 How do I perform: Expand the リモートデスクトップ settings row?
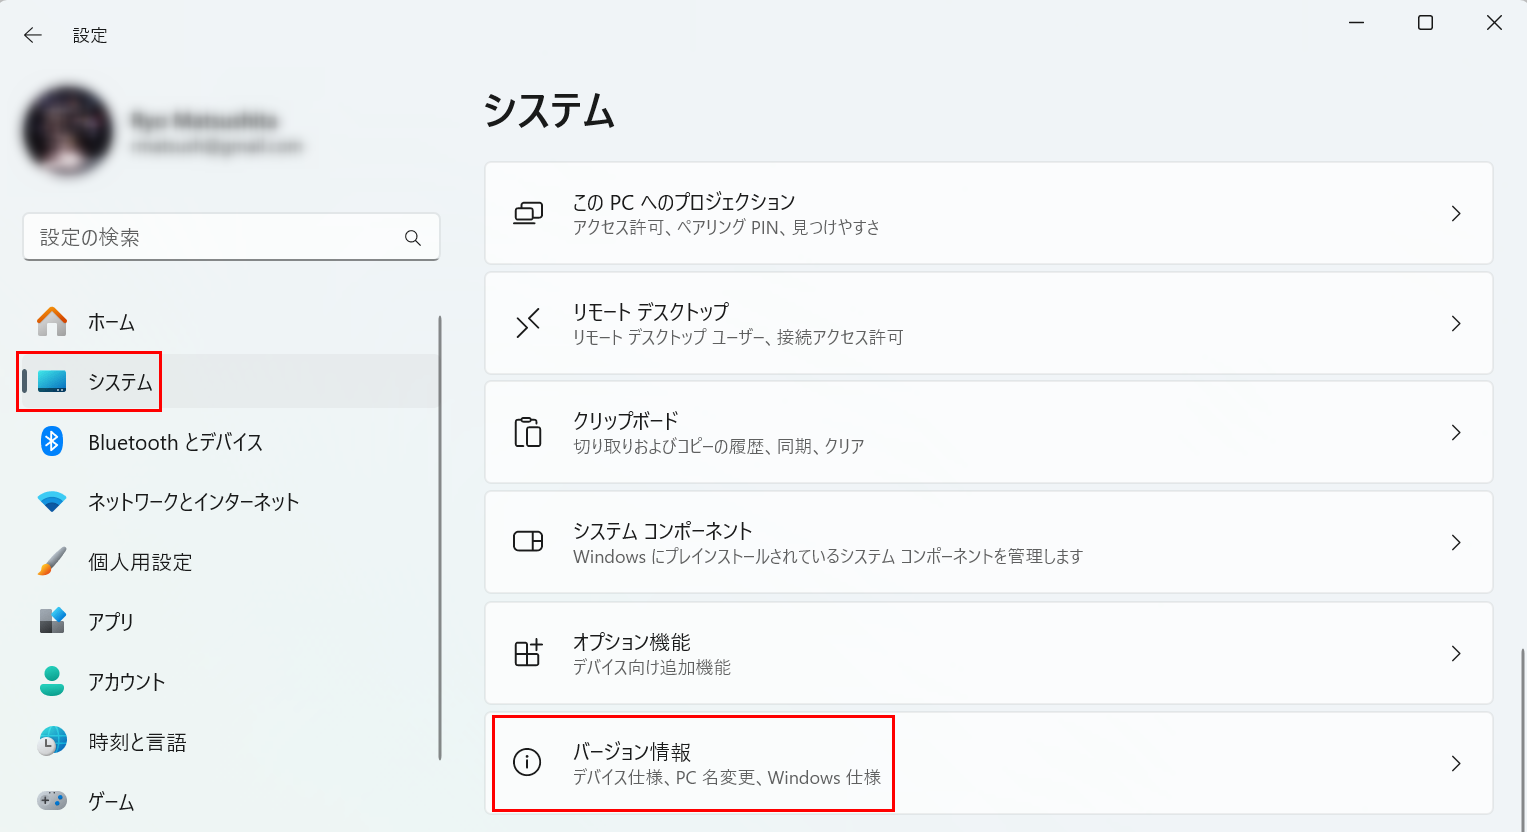1457,322
